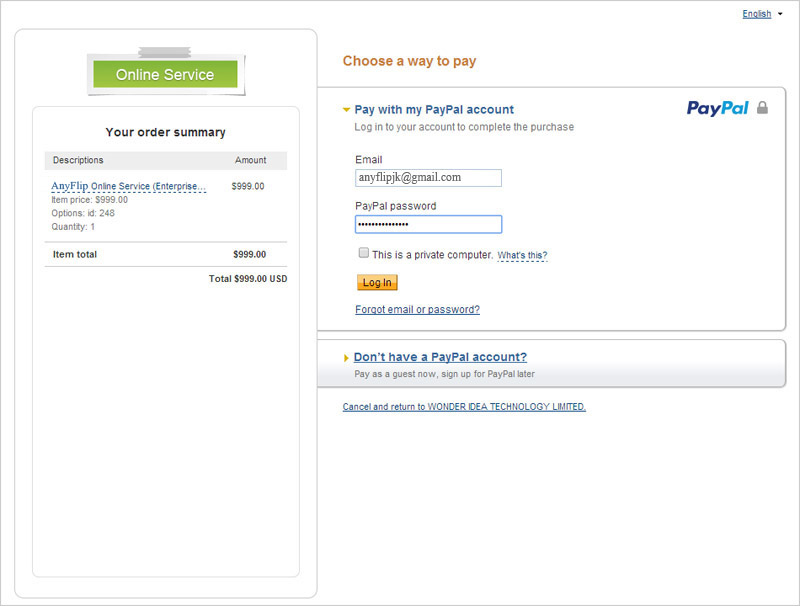Open the English language selector
The image size is (800, 606).
pos(756,14)
